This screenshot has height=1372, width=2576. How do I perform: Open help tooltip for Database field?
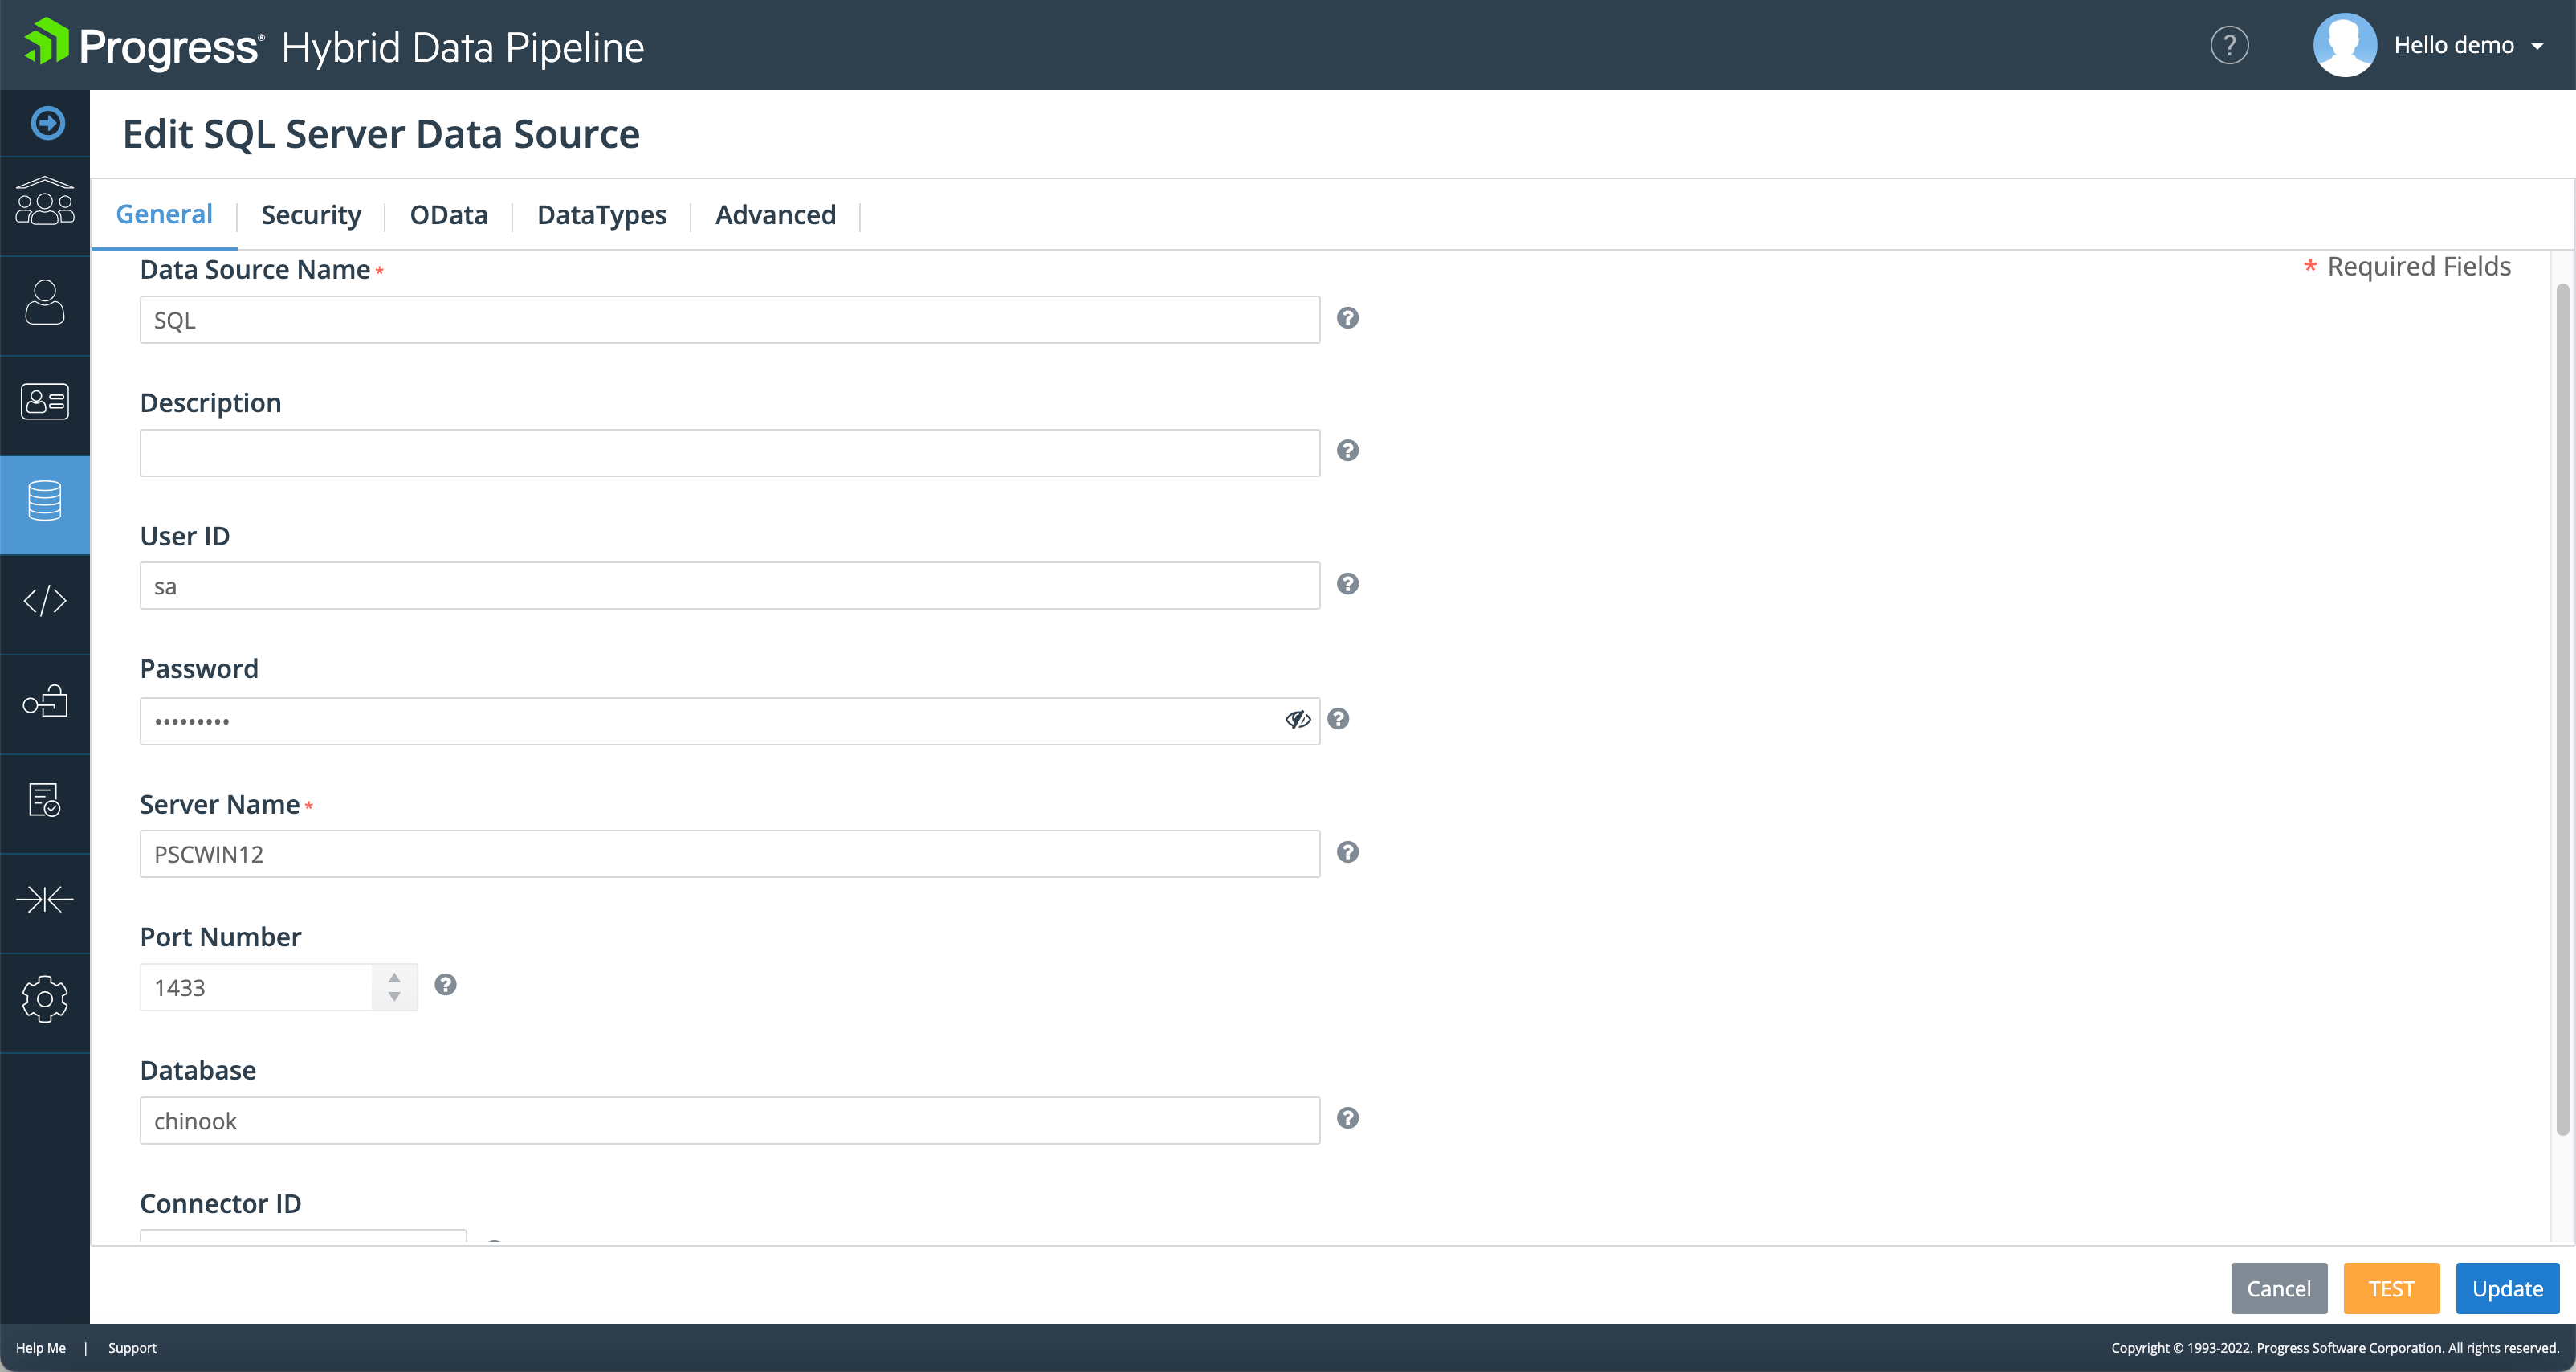(1348, 1118)
